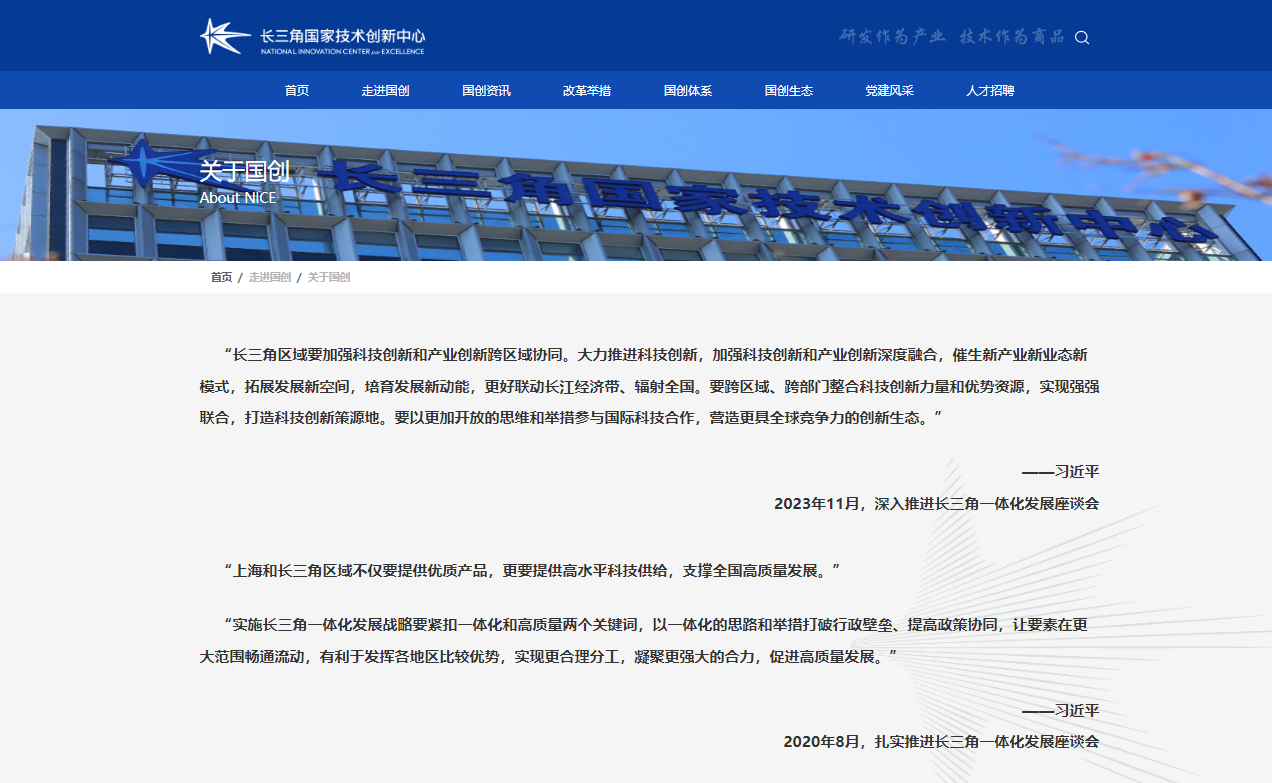The image size is (1272, 783).
Task: Click the 2020年8月 座谈会 attribution line
Action: (941, 742)
